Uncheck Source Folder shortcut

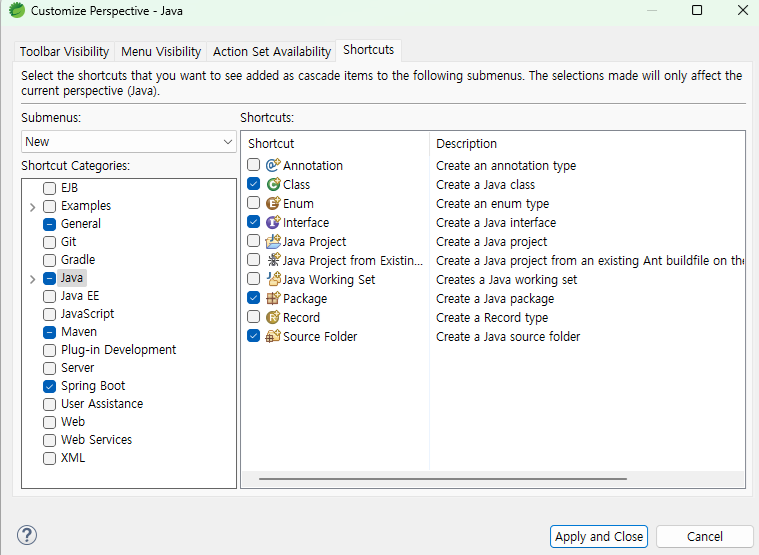(x=254, y=335)
